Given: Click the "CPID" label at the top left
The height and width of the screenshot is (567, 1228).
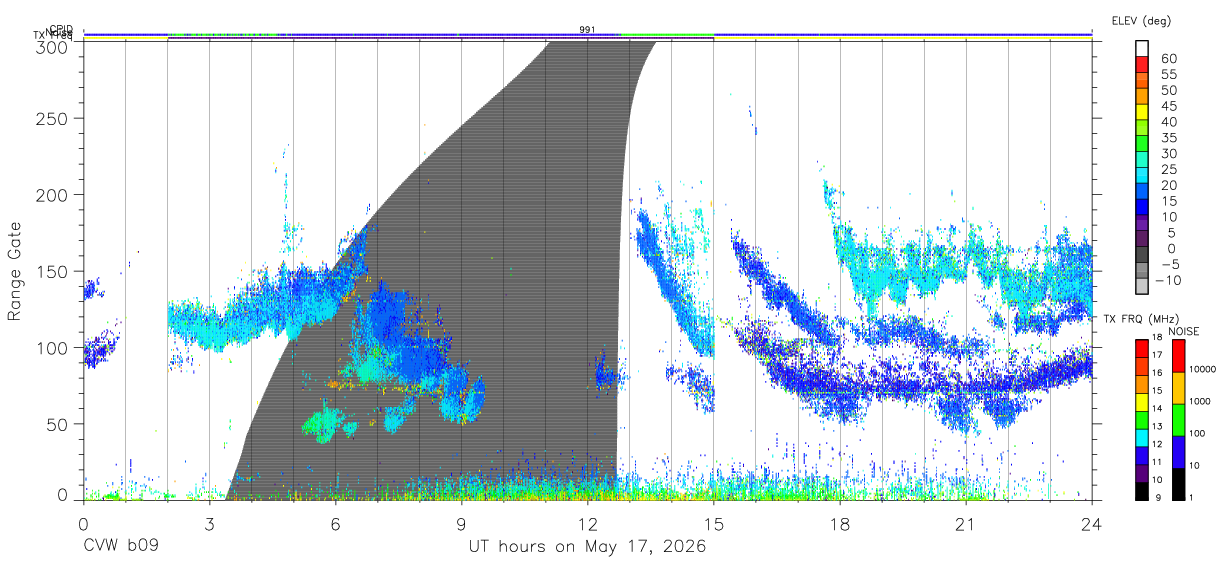Looking at the screenshot, I should 61,29.
